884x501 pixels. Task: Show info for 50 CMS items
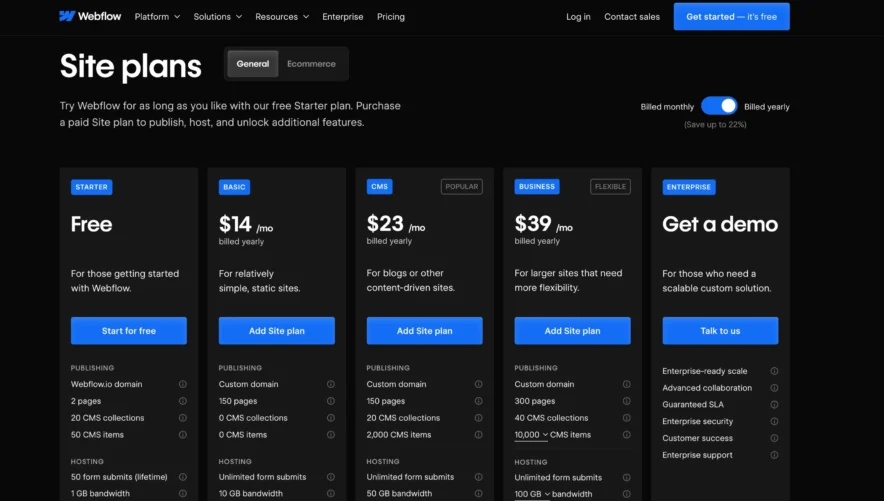point(183,435)
